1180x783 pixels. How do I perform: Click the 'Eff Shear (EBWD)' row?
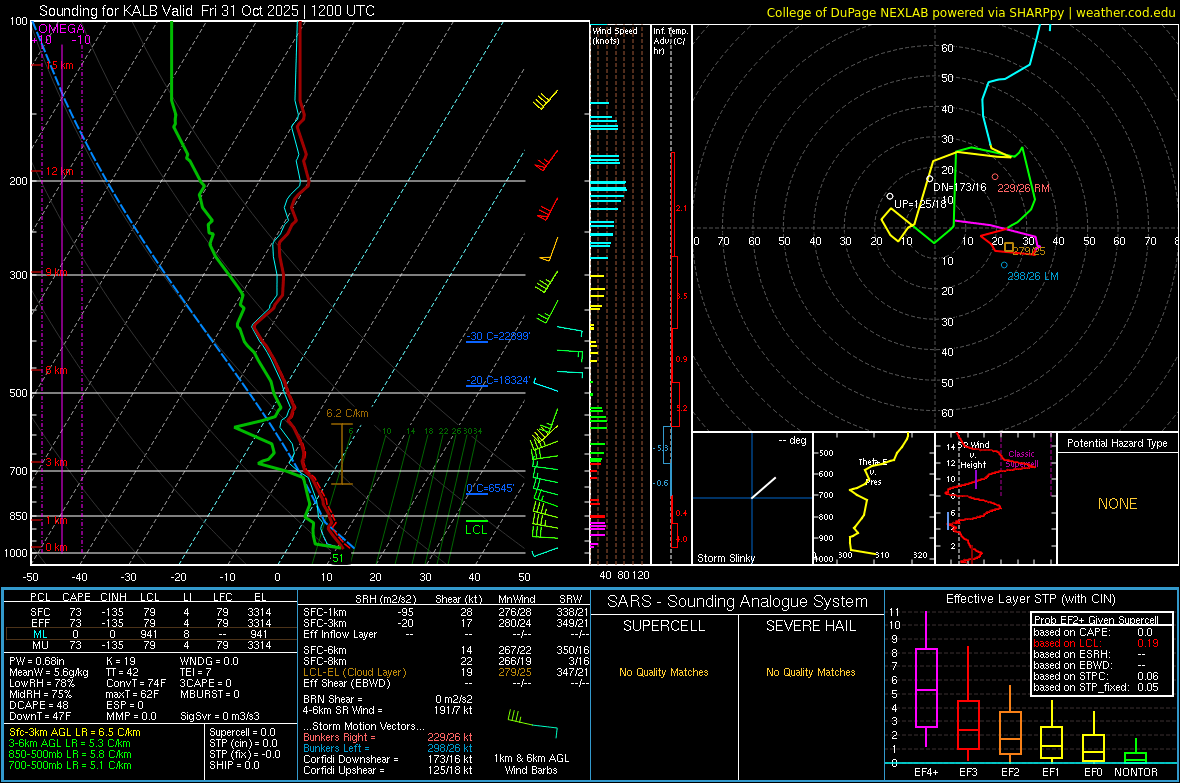446,684
